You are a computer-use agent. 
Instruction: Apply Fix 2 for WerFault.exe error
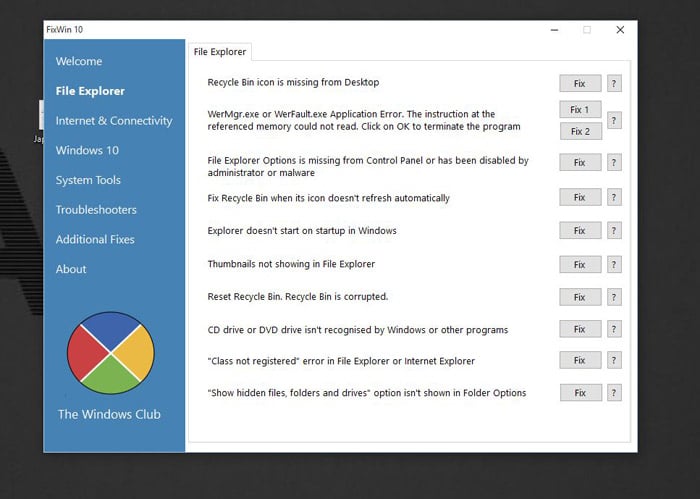tap(580, 131)
